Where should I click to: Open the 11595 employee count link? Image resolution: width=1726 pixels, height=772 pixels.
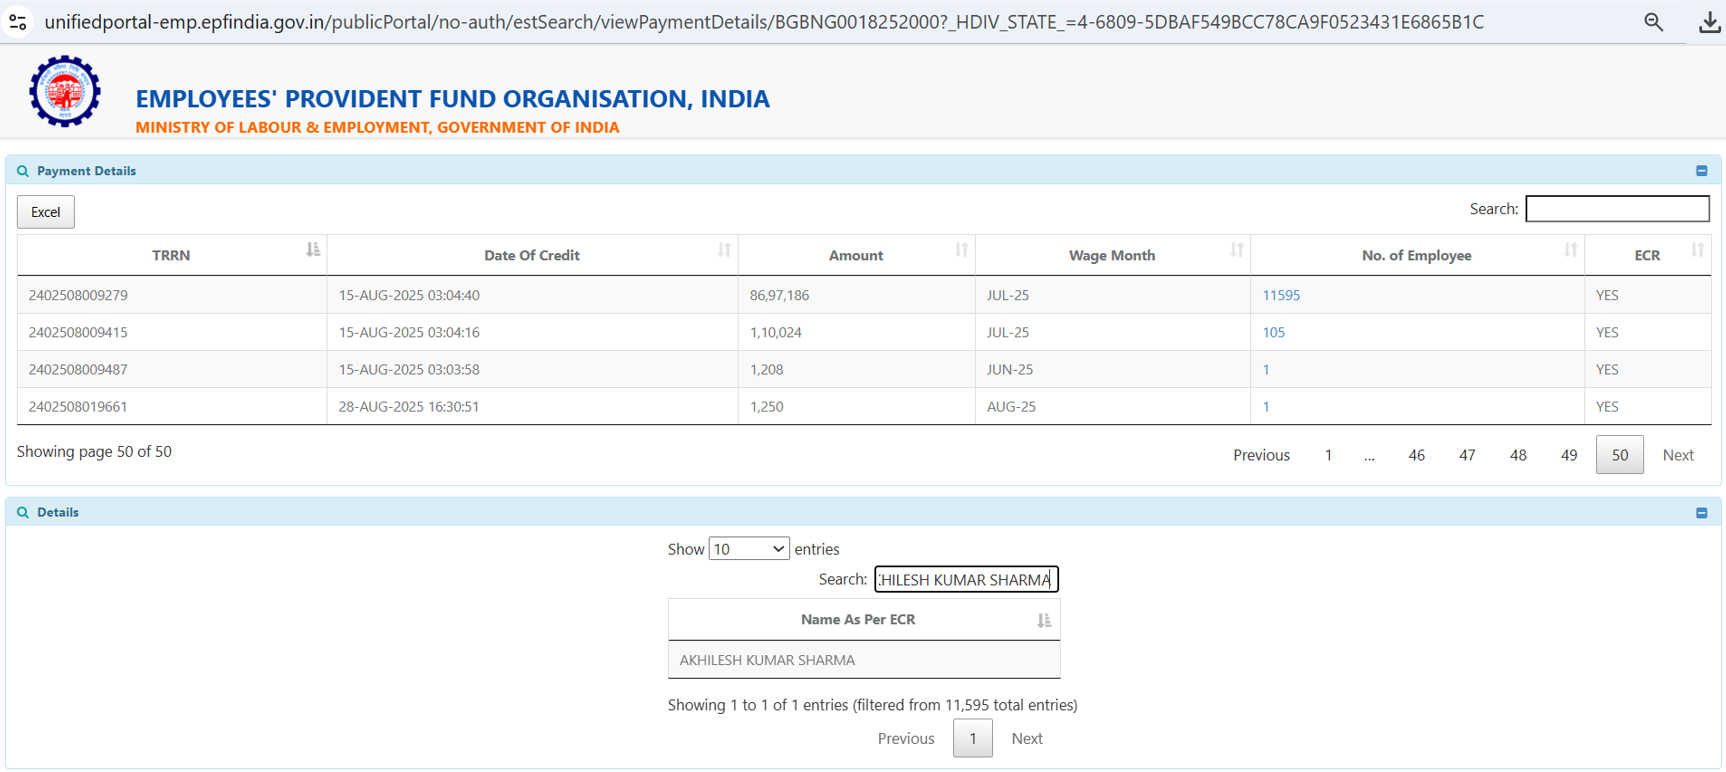pos(1280,295)
